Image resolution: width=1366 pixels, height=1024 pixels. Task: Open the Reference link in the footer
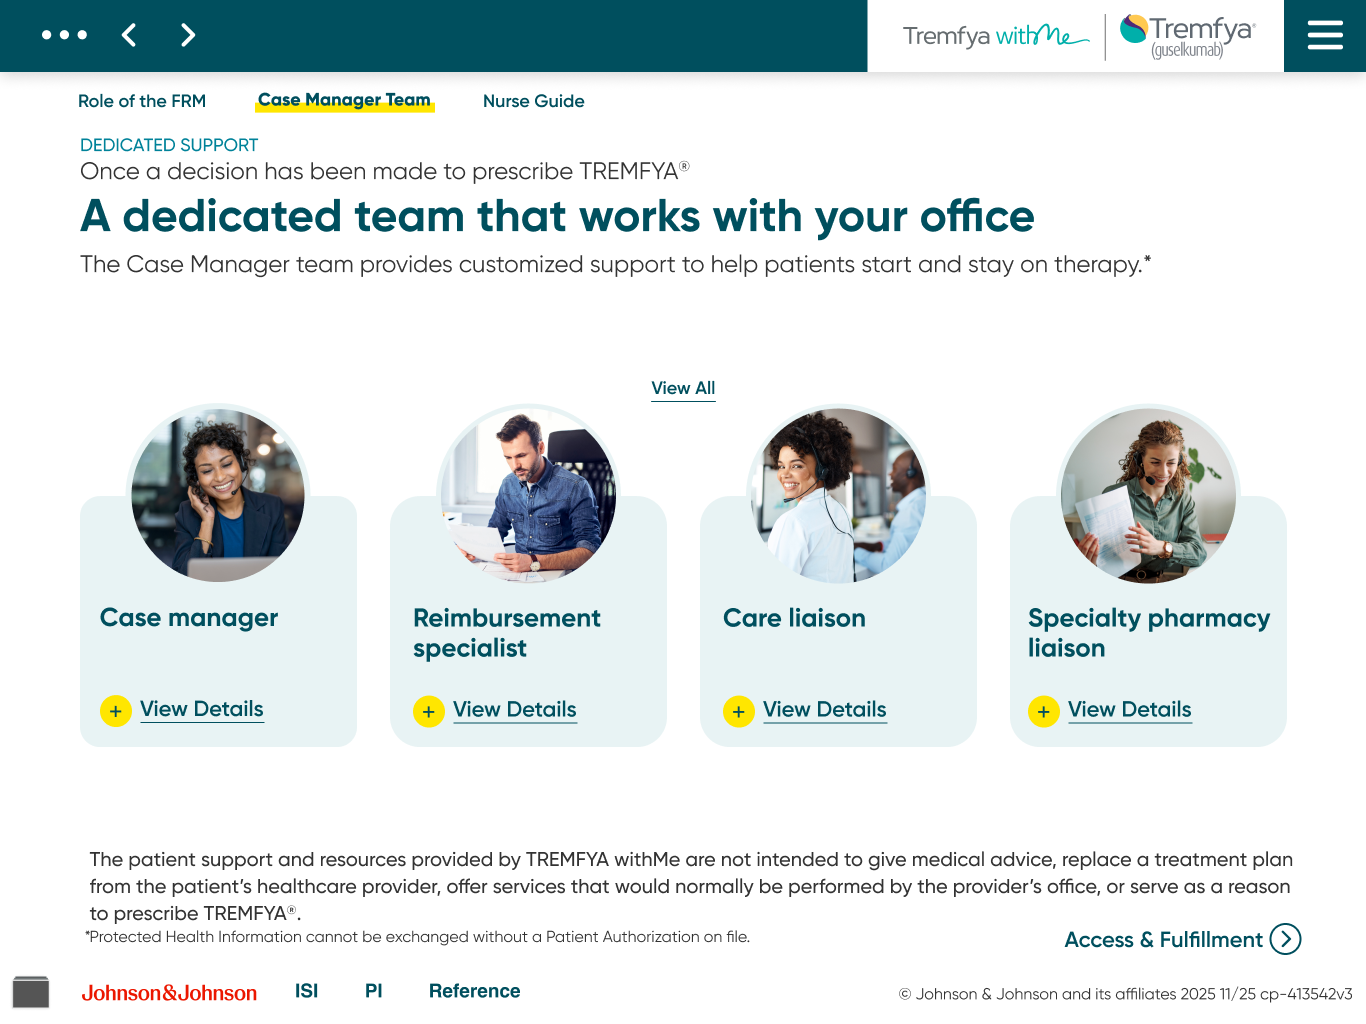pos(474,991)
